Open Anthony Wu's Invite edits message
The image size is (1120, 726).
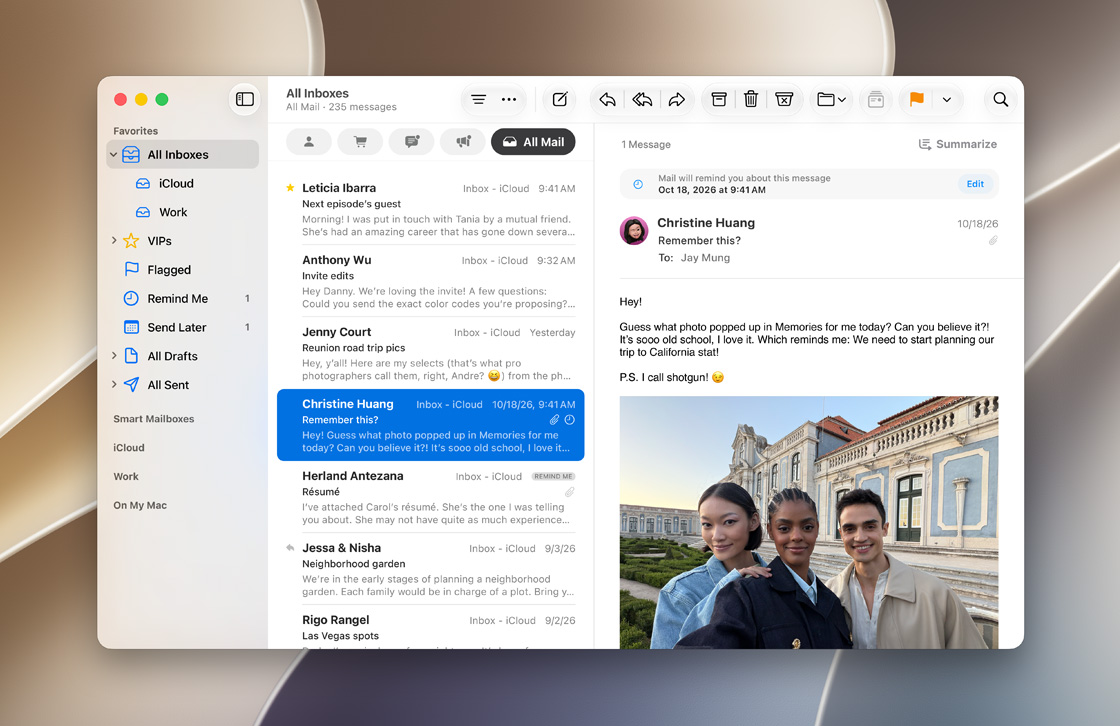(x=431, y=281)
